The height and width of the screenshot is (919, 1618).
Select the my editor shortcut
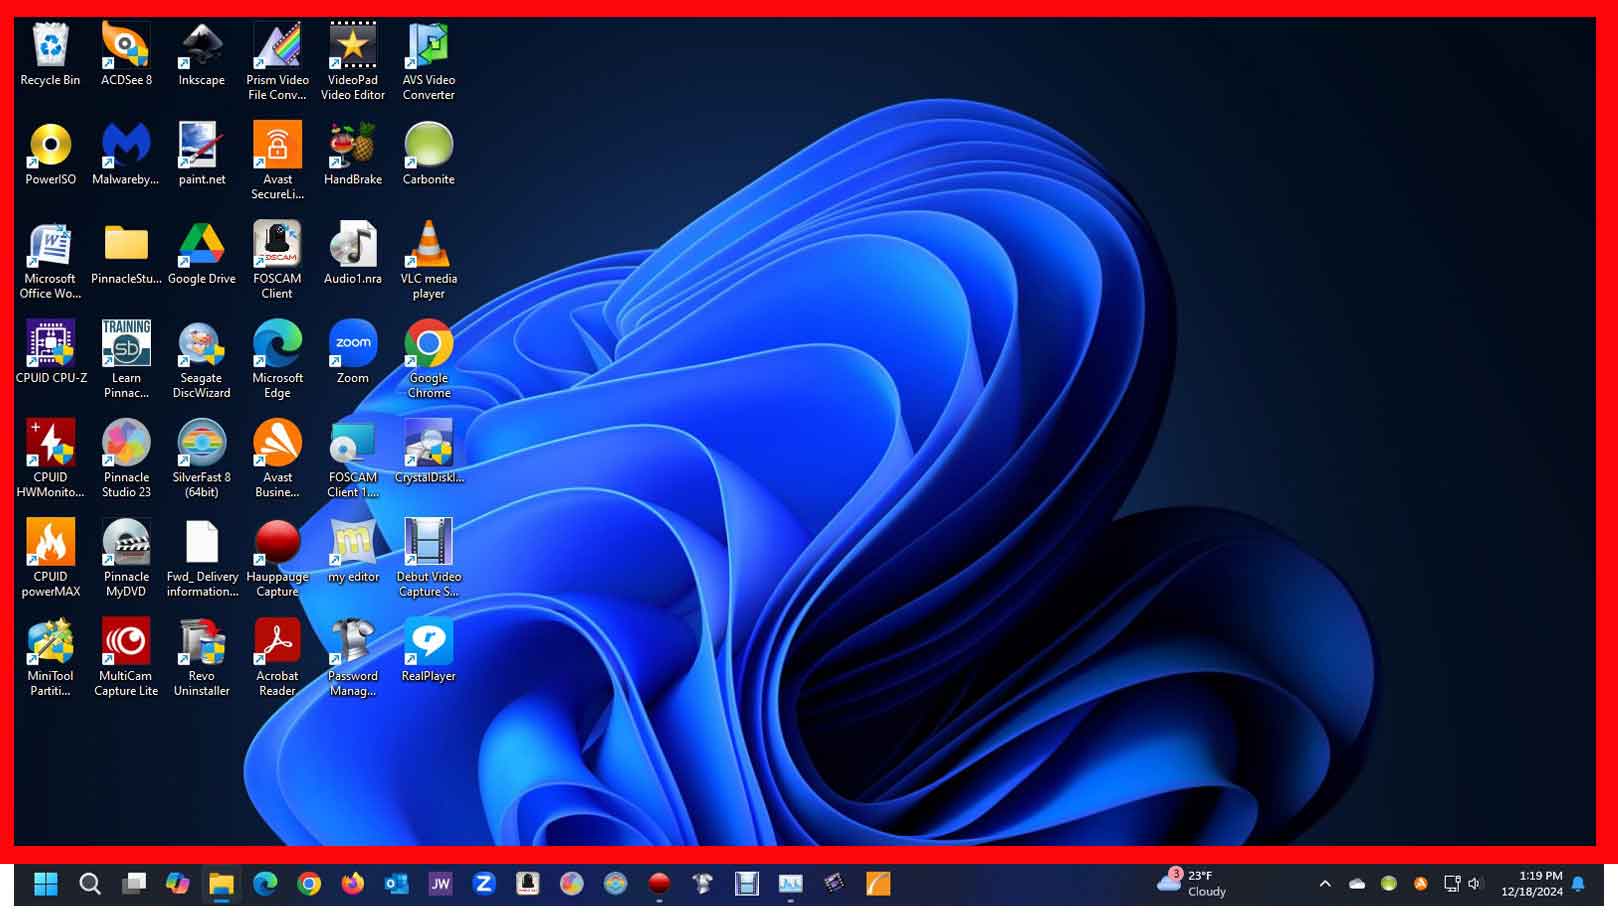click(353, 551)
